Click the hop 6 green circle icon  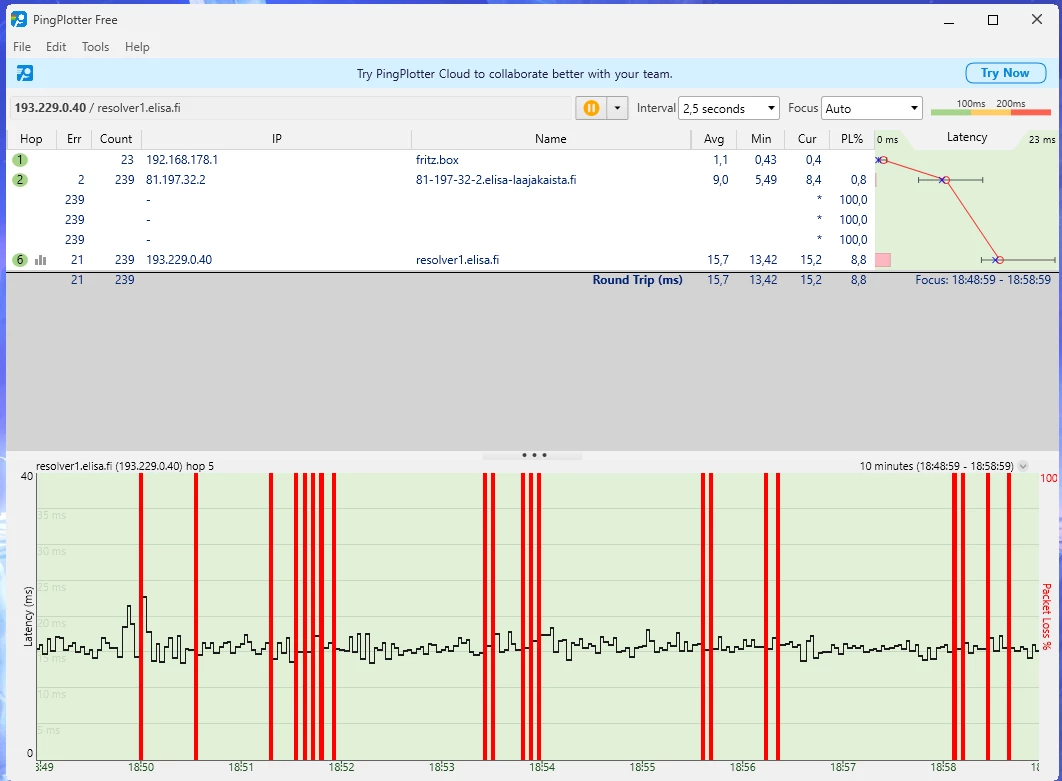point(20,260)
